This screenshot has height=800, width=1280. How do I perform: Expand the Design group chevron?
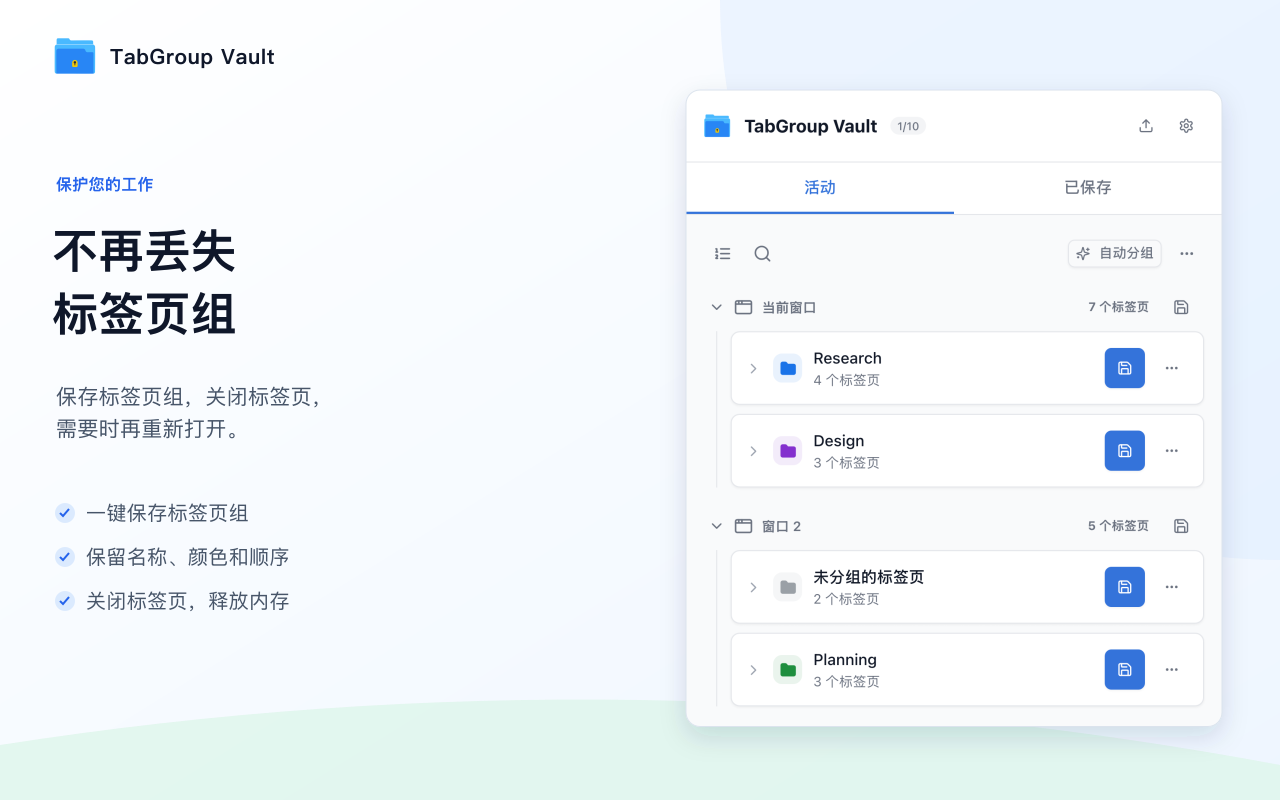pos(753,451)
